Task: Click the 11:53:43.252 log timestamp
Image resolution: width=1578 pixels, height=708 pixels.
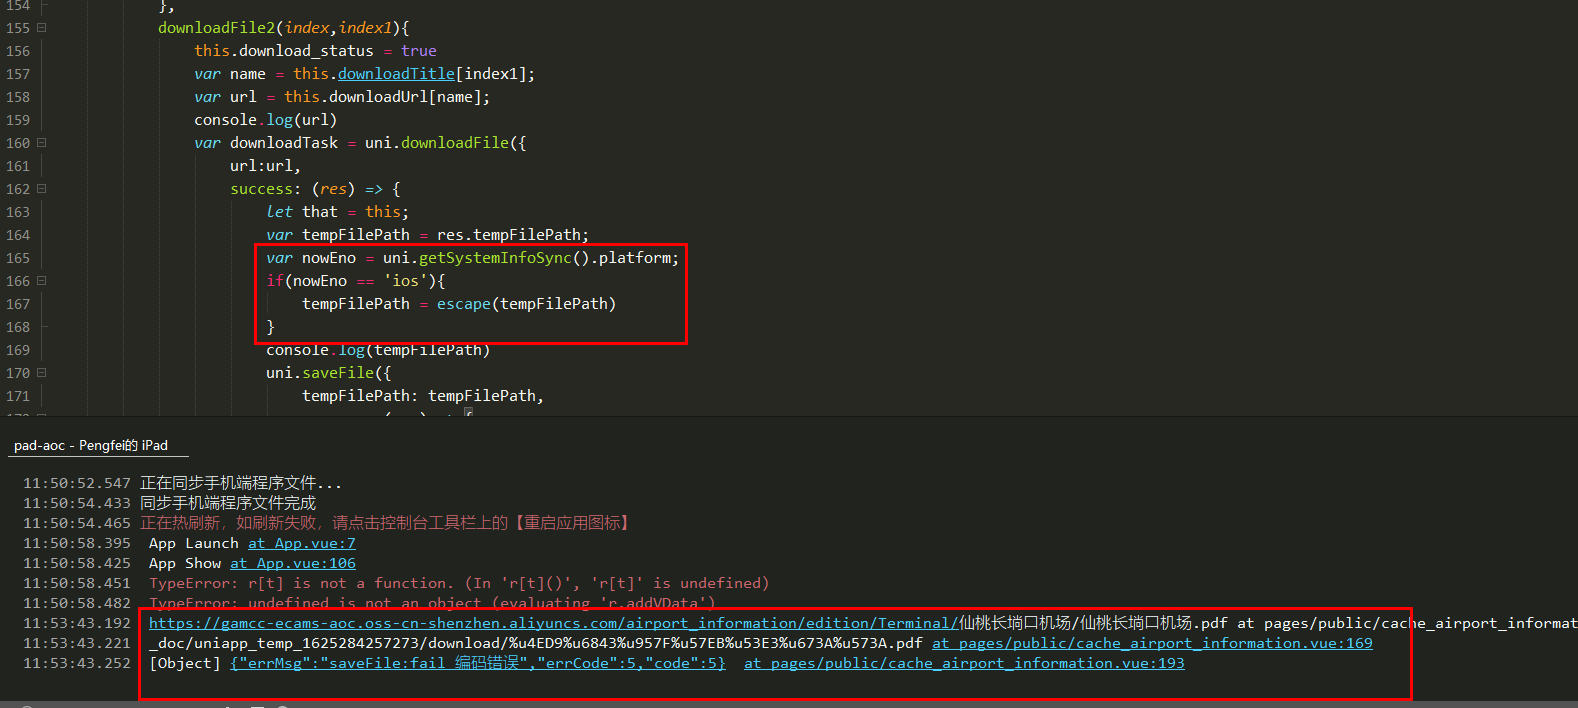Action: tap(77, 663)
